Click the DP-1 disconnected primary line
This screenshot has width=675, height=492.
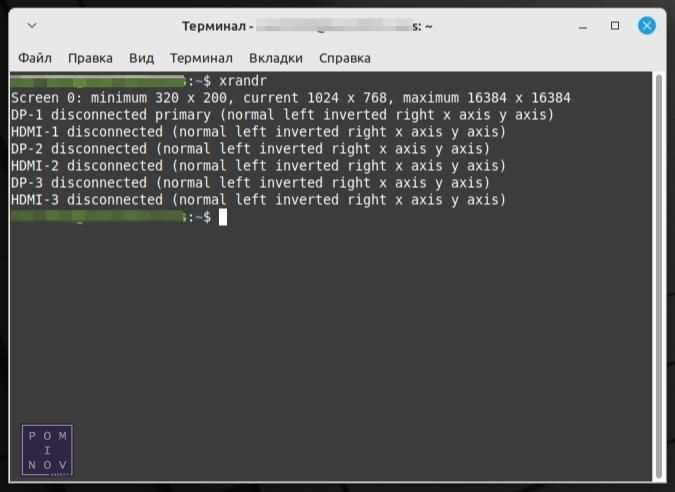(x=282, y=115)
